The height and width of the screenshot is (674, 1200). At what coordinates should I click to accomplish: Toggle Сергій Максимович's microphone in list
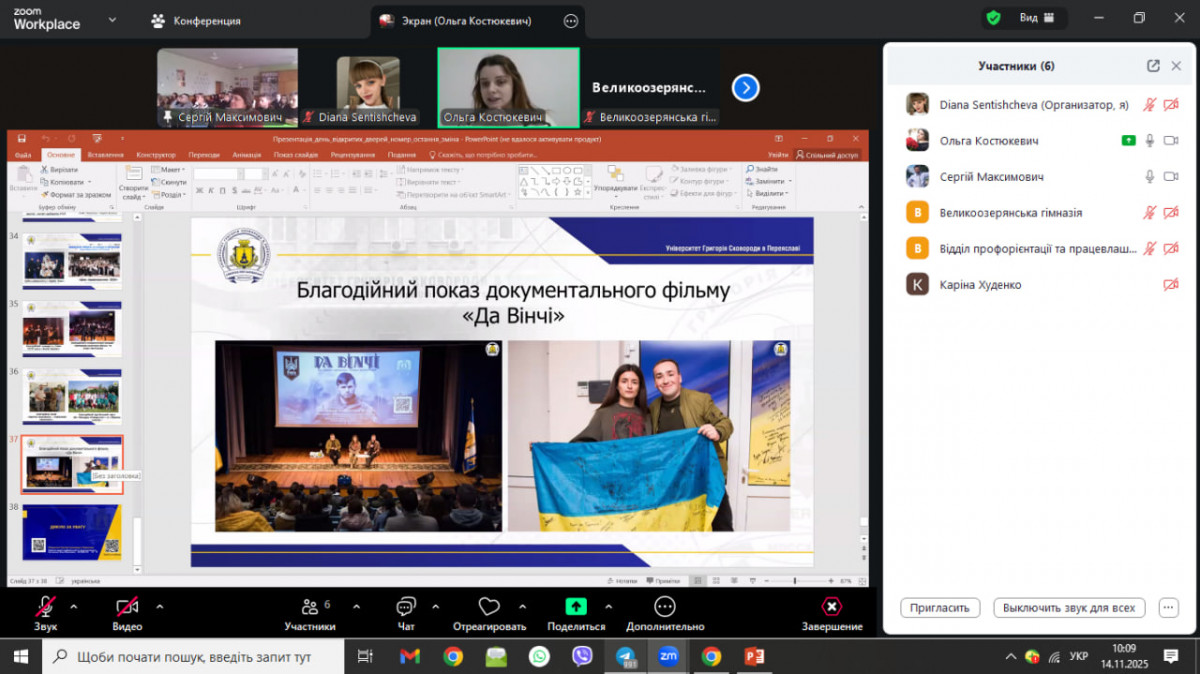(x=1150, y=177)
